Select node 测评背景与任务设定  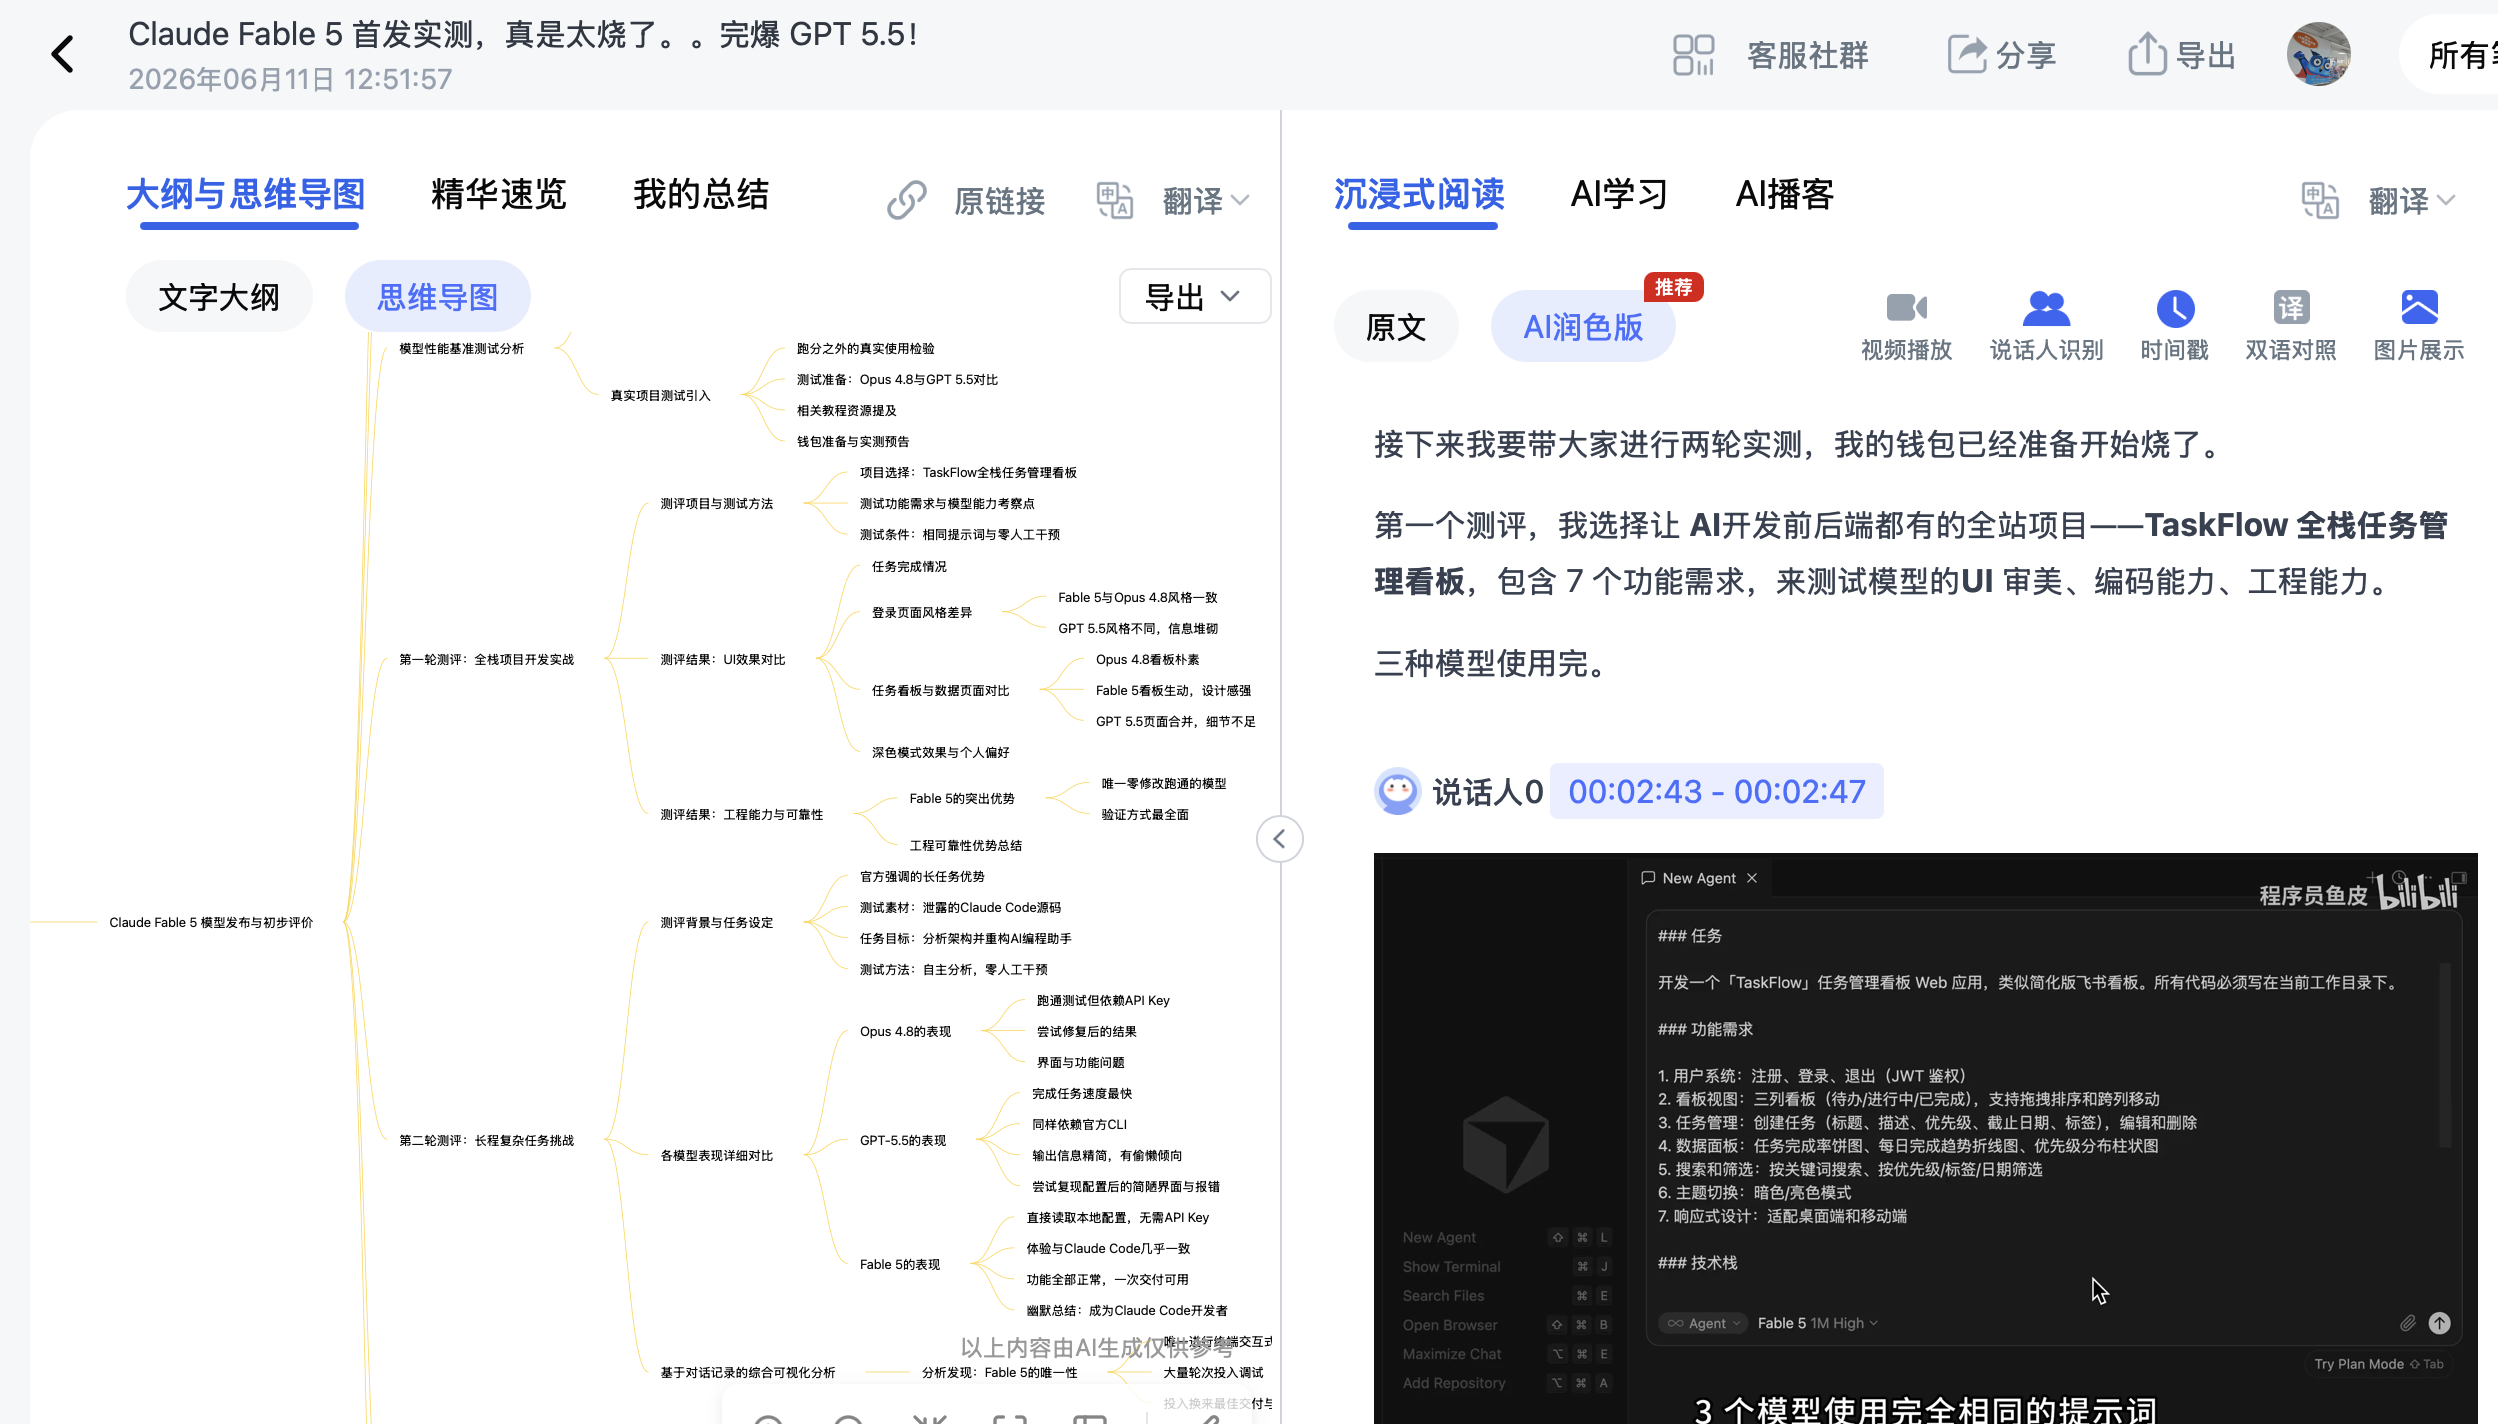[716, 922]
